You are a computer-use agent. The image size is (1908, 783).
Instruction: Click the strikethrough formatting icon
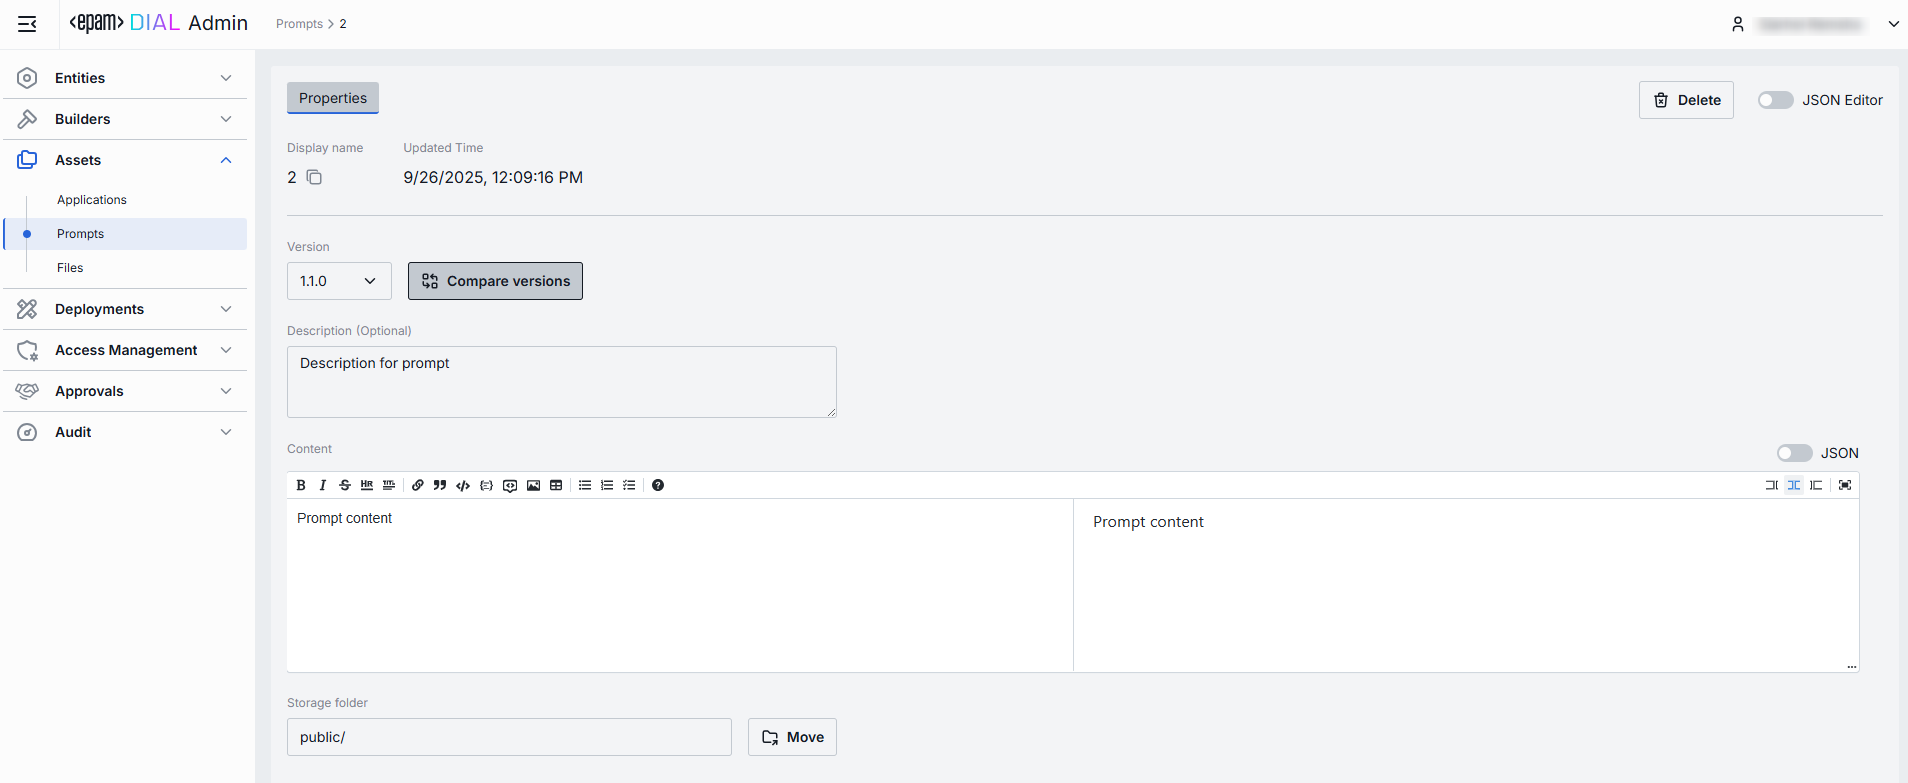[x=345, y=485]
